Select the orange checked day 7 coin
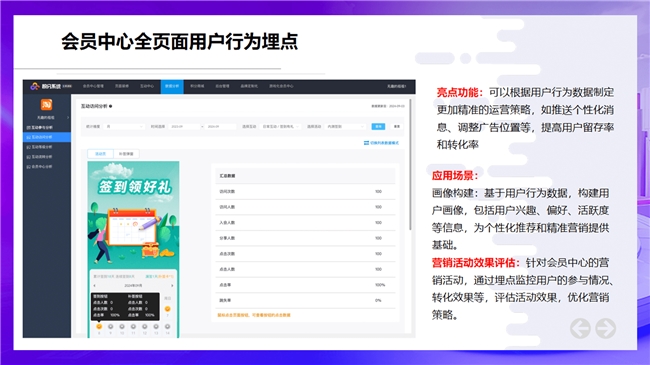 [167, 309]
